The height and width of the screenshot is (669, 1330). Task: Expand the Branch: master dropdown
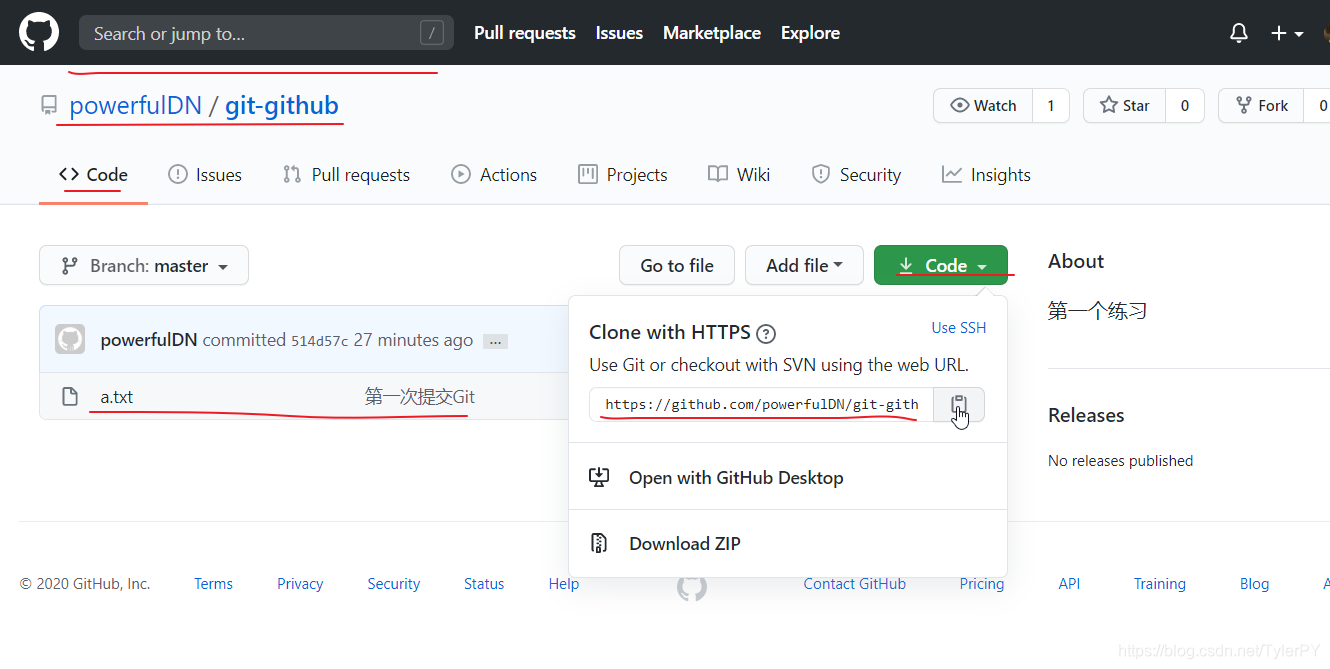click(144, 266)
